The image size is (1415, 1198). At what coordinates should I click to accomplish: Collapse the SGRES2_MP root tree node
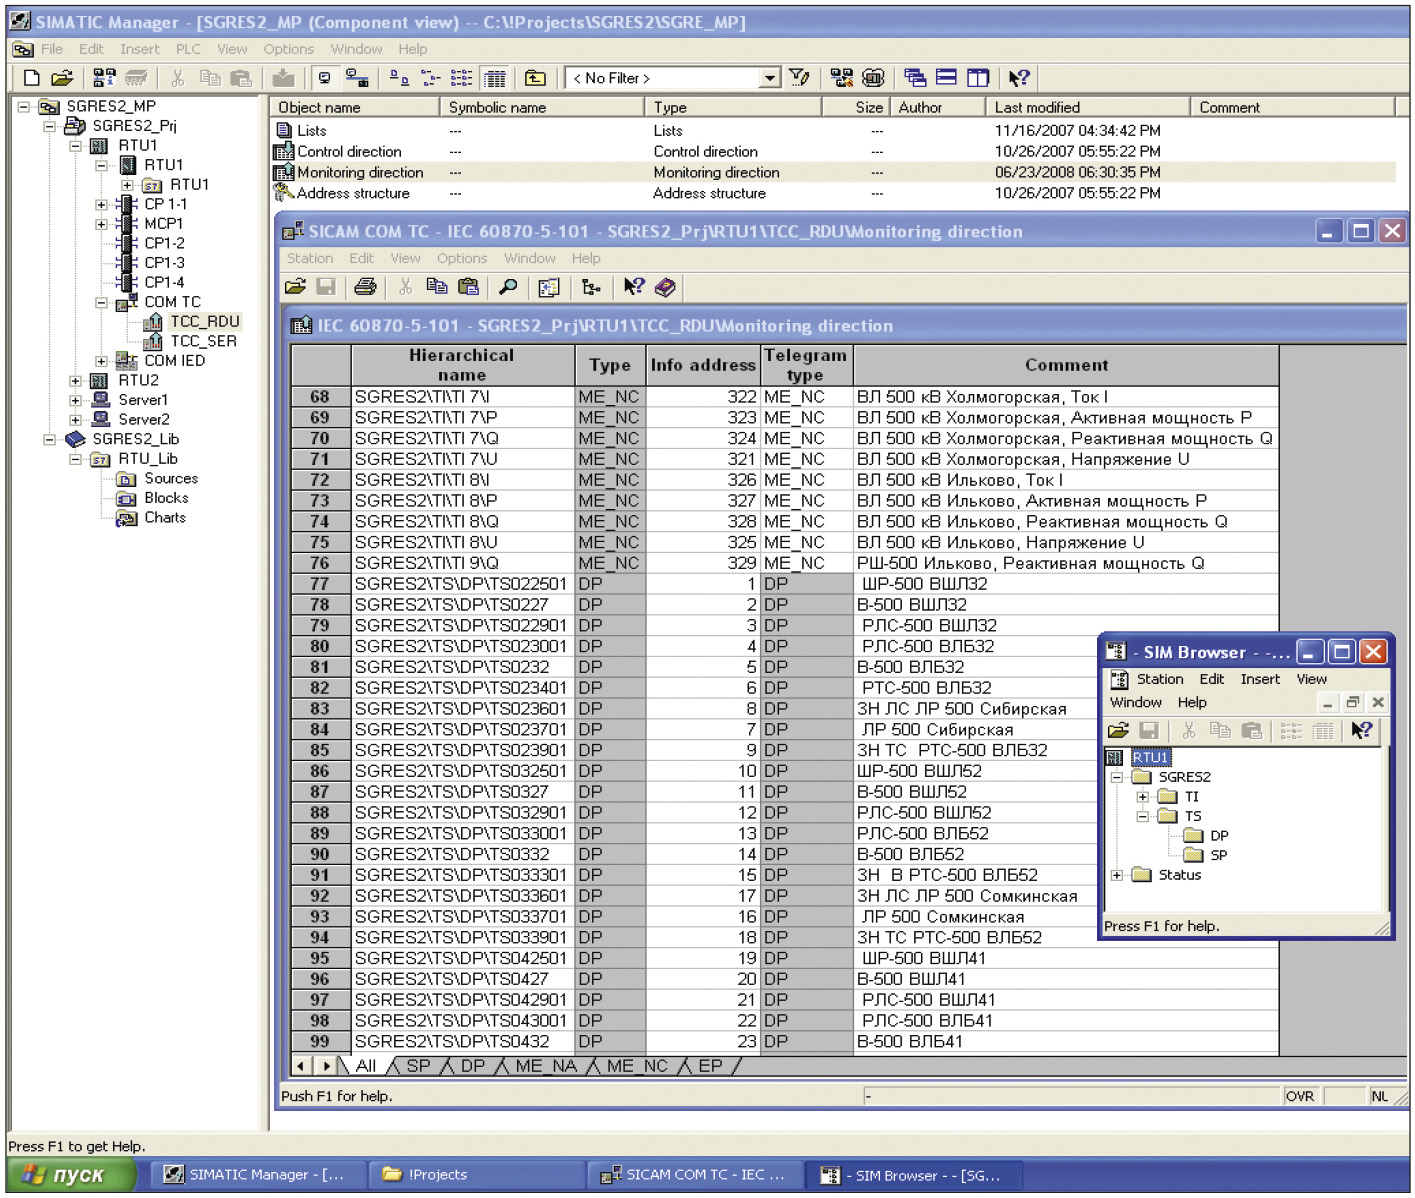23,106
